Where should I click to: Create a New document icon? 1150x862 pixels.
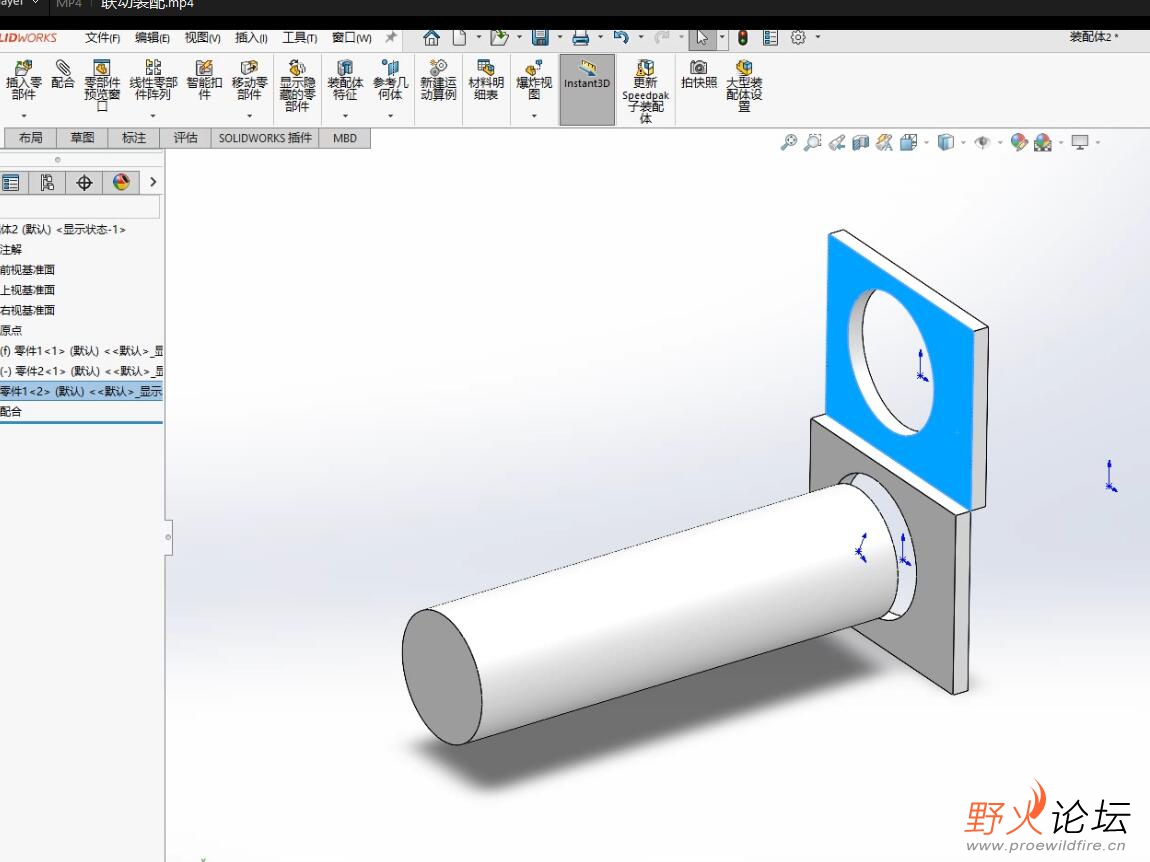point(460,37)
